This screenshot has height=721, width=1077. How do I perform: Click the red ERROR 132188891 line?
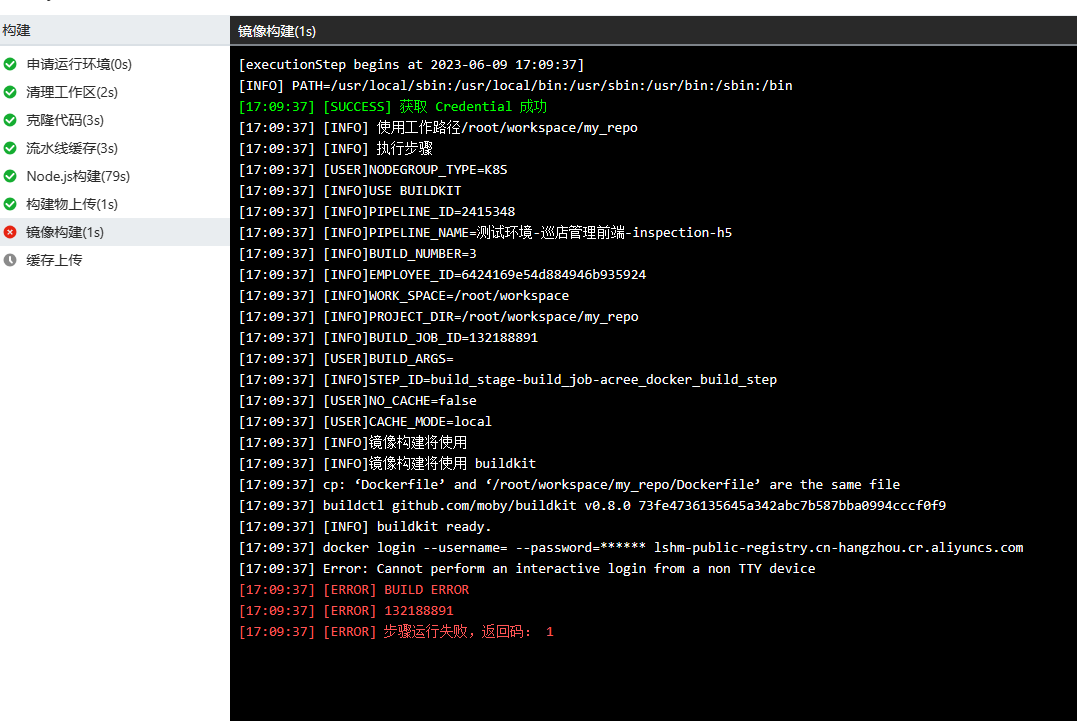click(345, 611)
